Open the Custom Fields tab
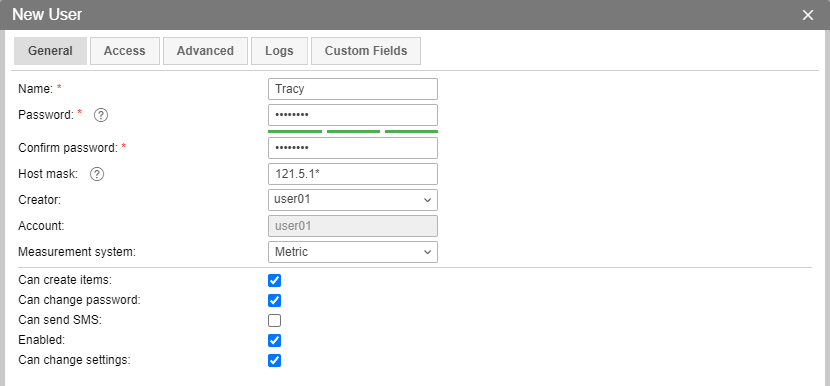This screenshot has height=386, width=830. (x=366, y=51)
